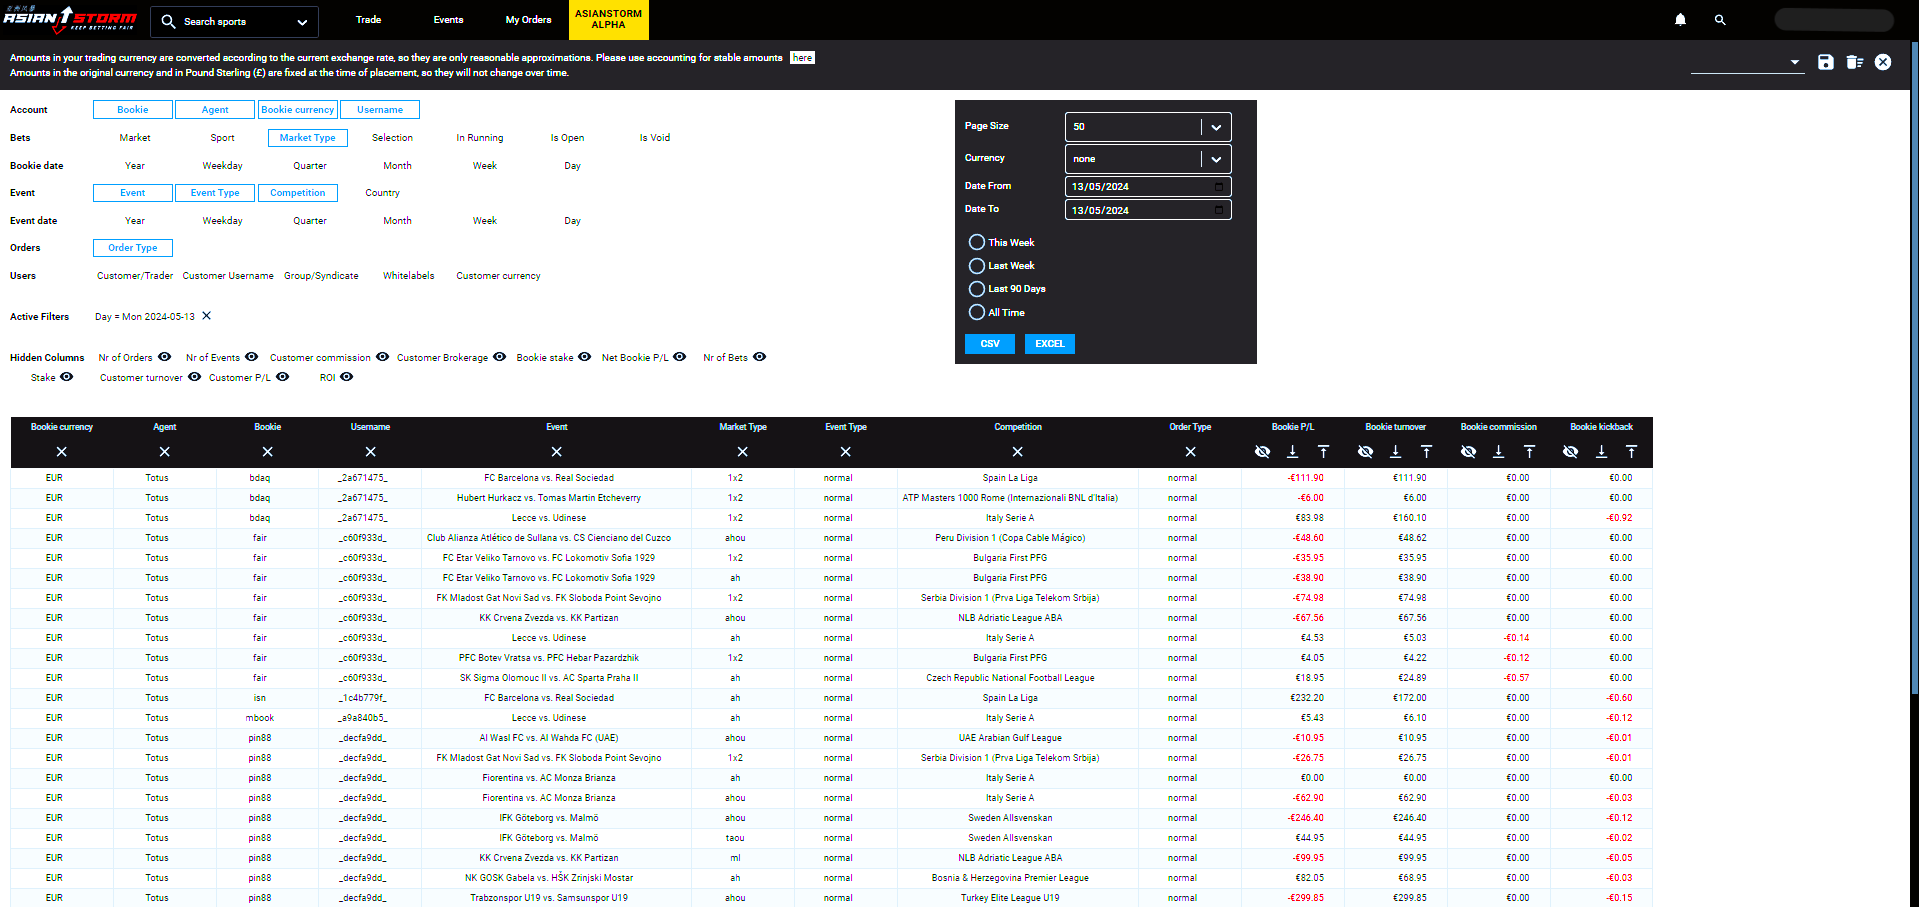1919x907 pixels.
Task: Toggle the Market Type bets grouping
Action: (308, 138)
